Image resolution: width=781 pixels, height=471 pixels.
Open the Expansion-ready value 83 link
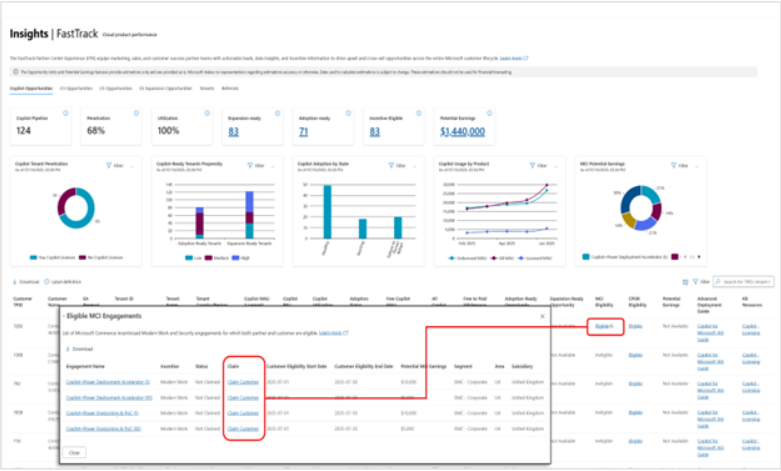coord(234,132)
